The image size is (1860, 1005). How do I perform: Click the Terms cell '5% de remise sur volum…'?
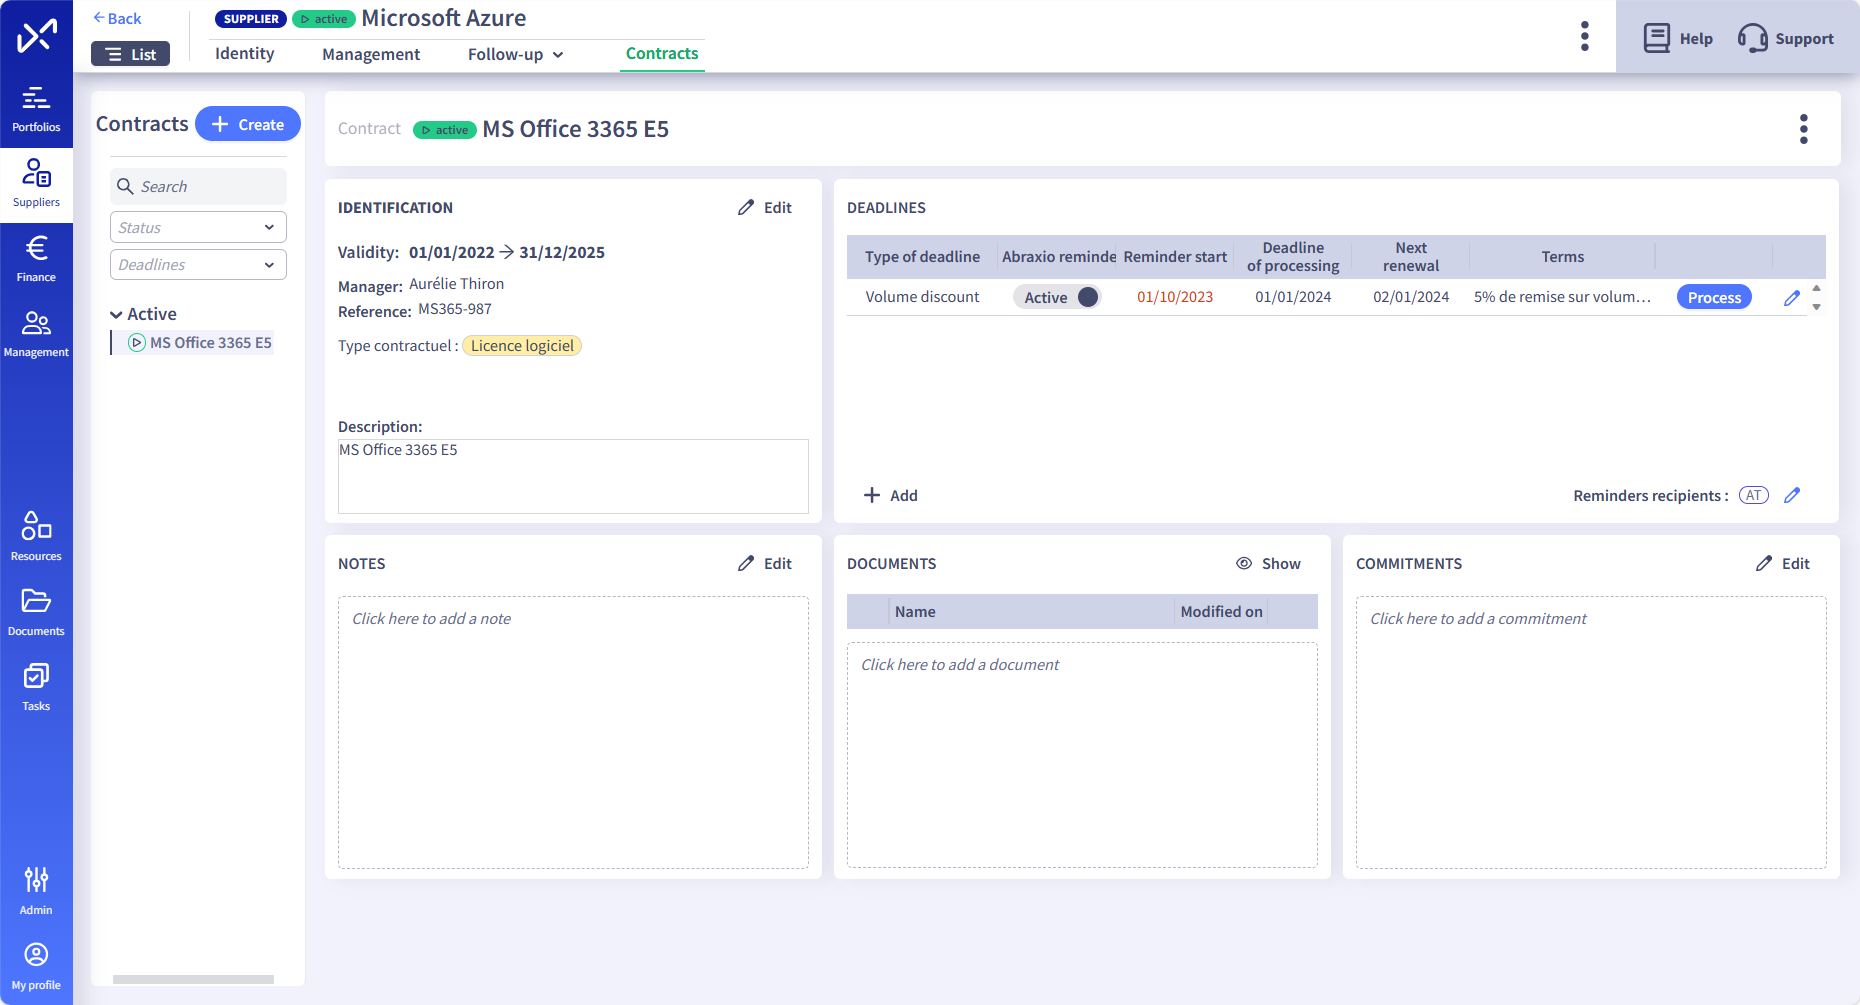pos(1562,297)
